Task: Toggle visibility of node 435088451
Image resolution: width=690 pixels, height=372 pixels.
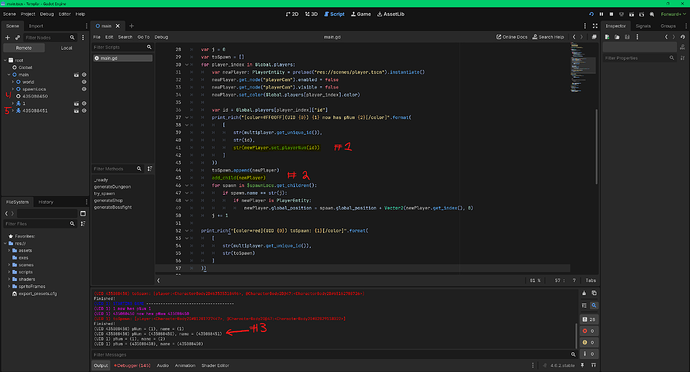Action: [84, 110]
